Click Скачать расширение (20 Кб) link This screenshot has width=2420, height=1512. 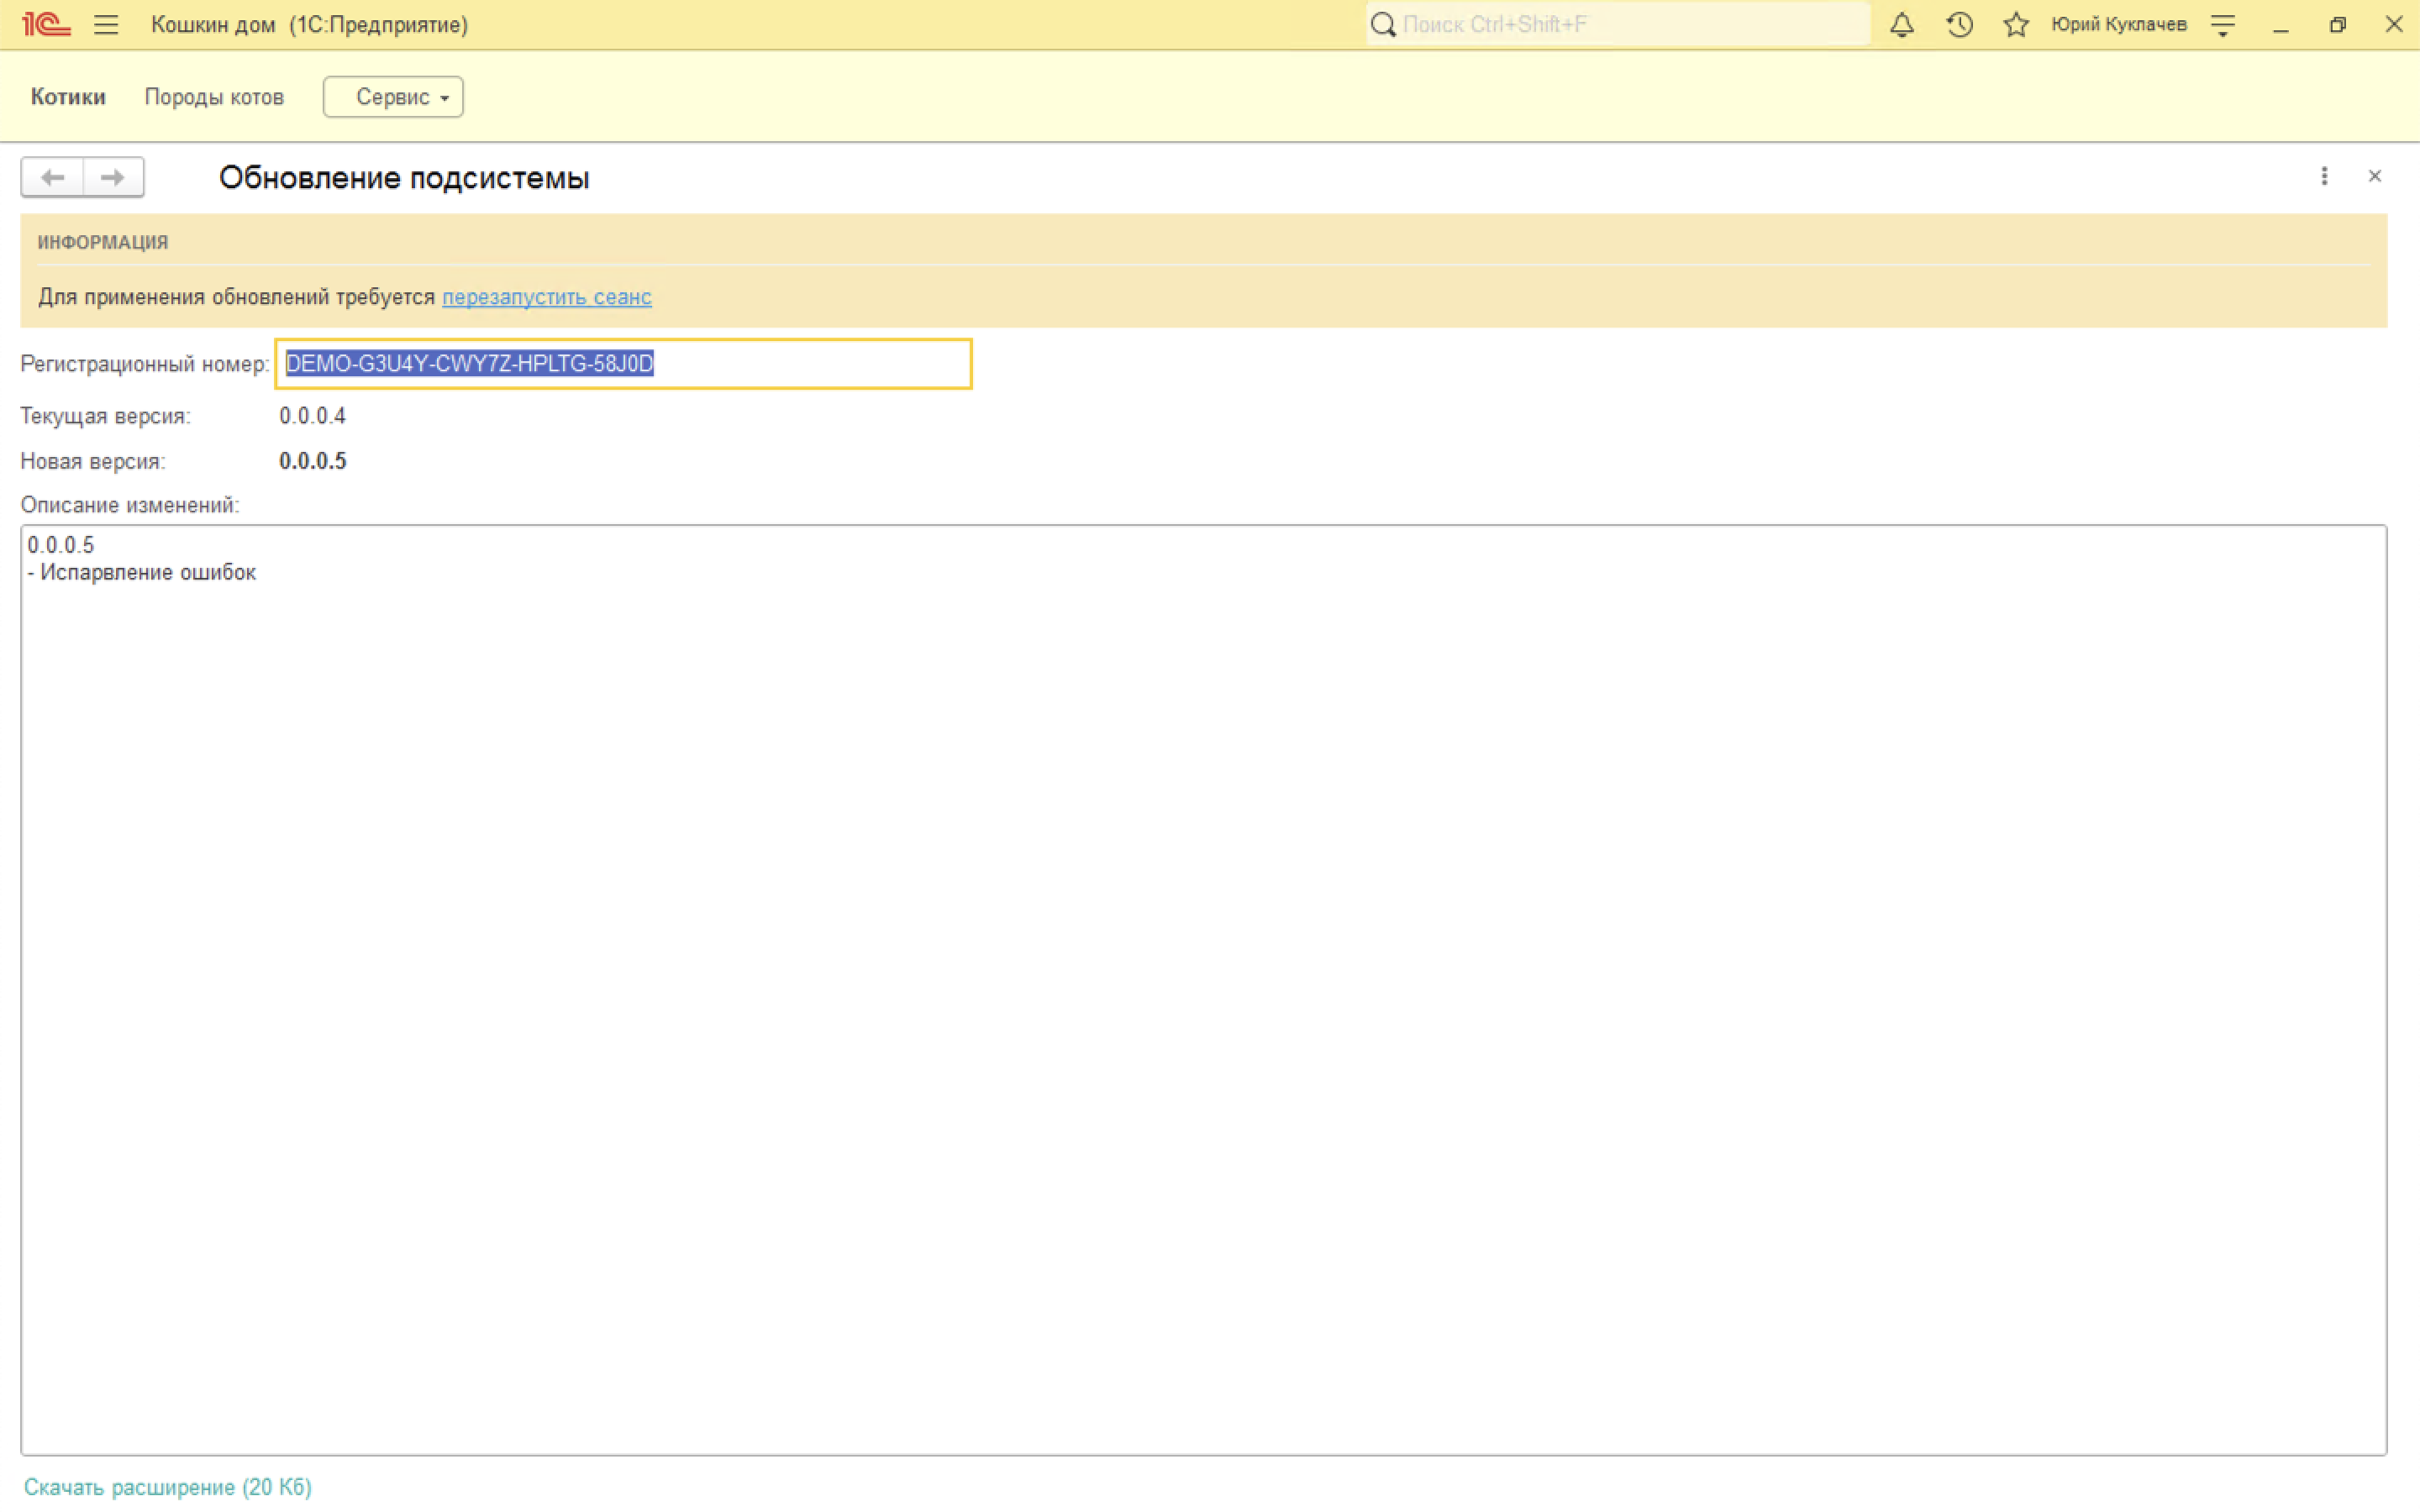[168, 1487]
